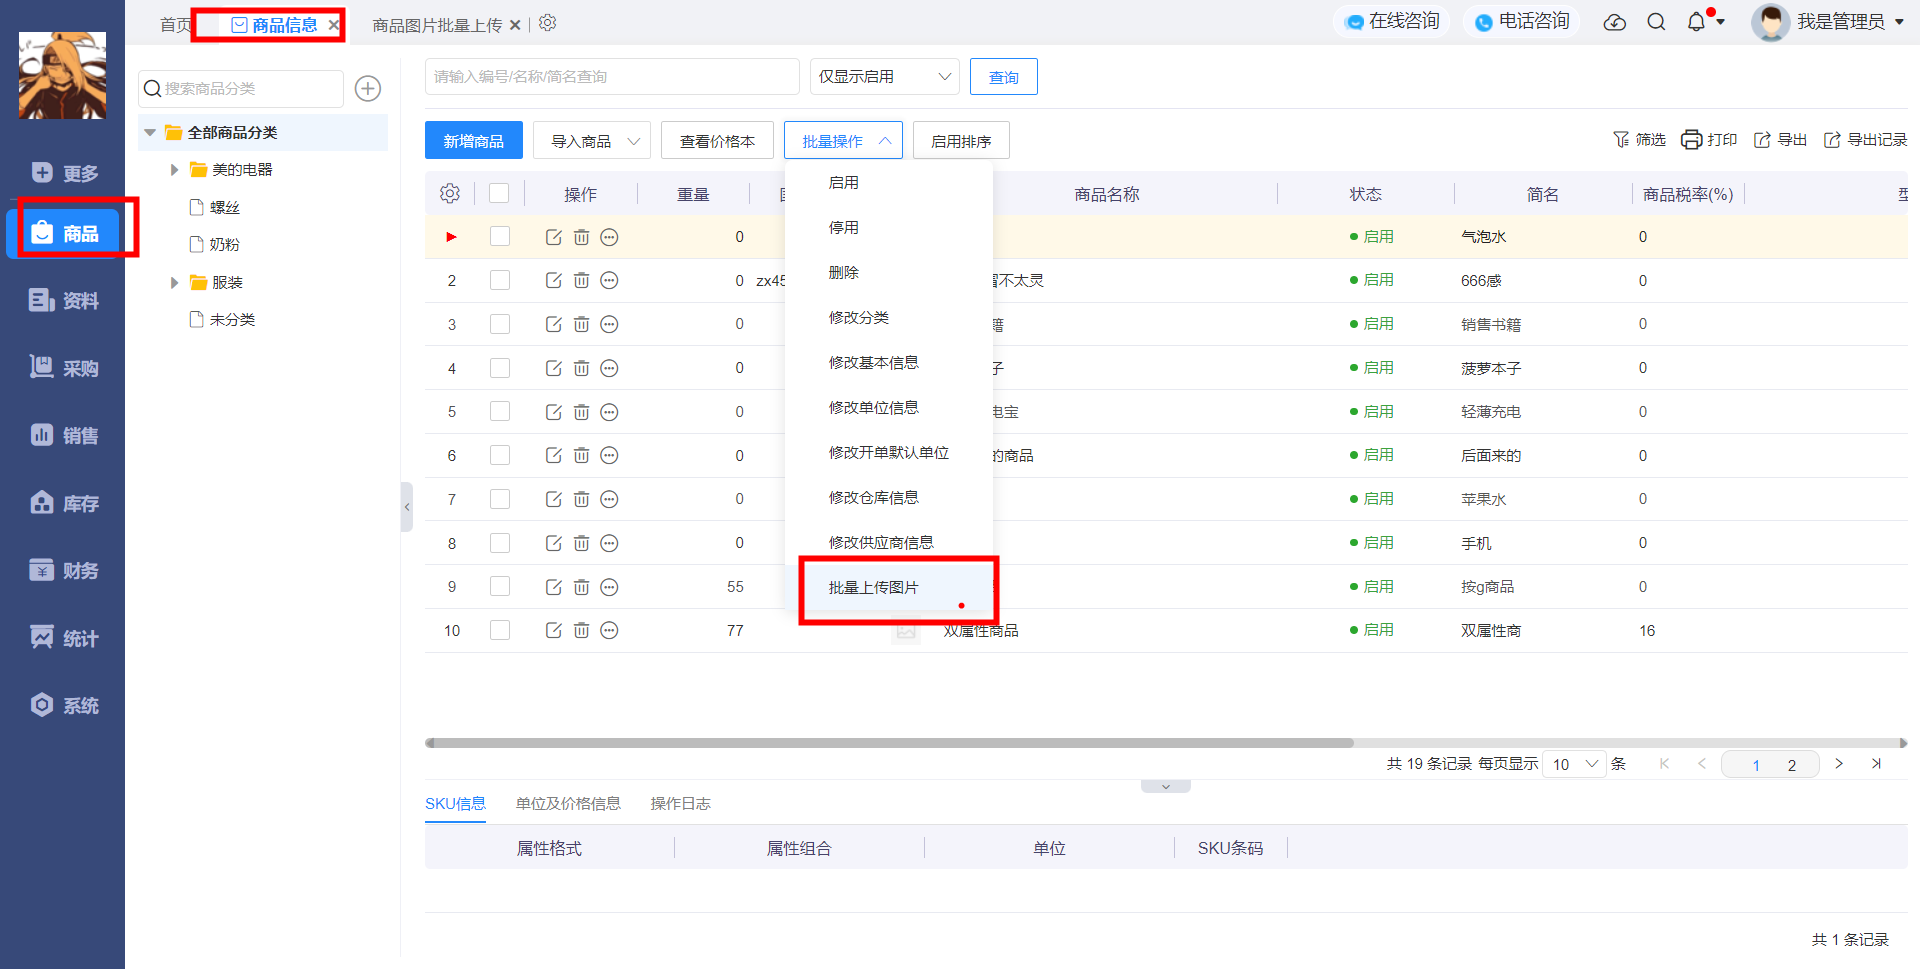This screenshot has width=1920, height=969.
Task: Click the 查询 search button
Action: [x=1004, y=77]
